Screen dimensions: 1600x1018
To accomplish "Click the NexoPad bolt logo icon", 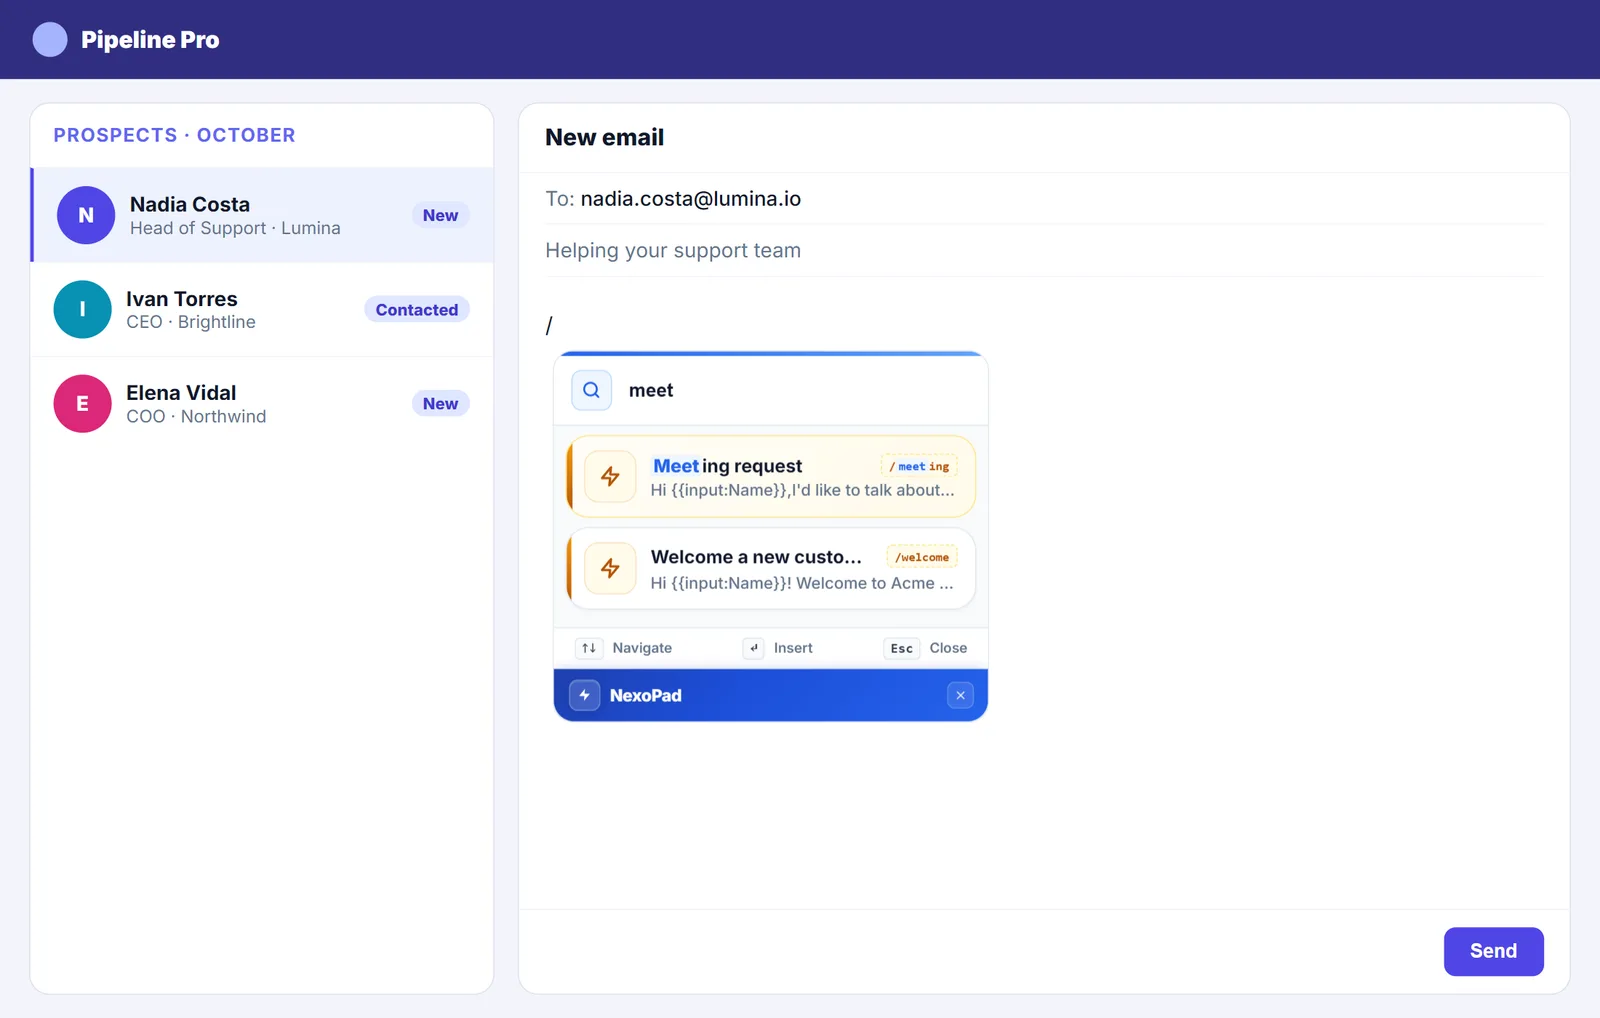I will pyautogui.click(x=585, y=695).
